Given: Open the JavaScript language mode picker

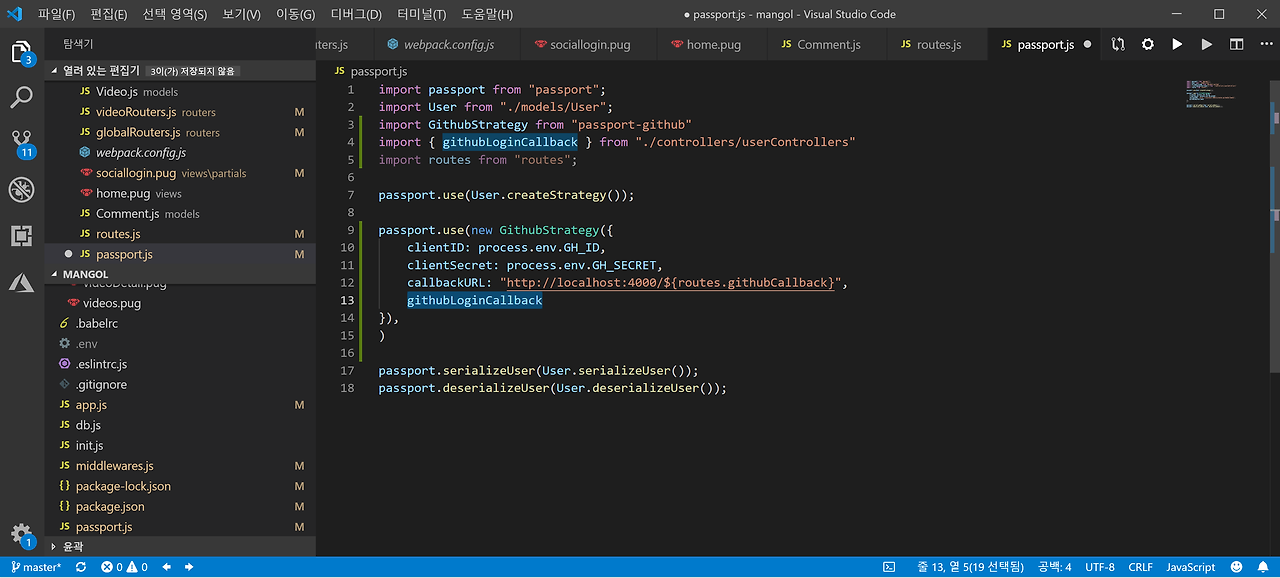Looking at the screenshot, I should click(1190, 567).
